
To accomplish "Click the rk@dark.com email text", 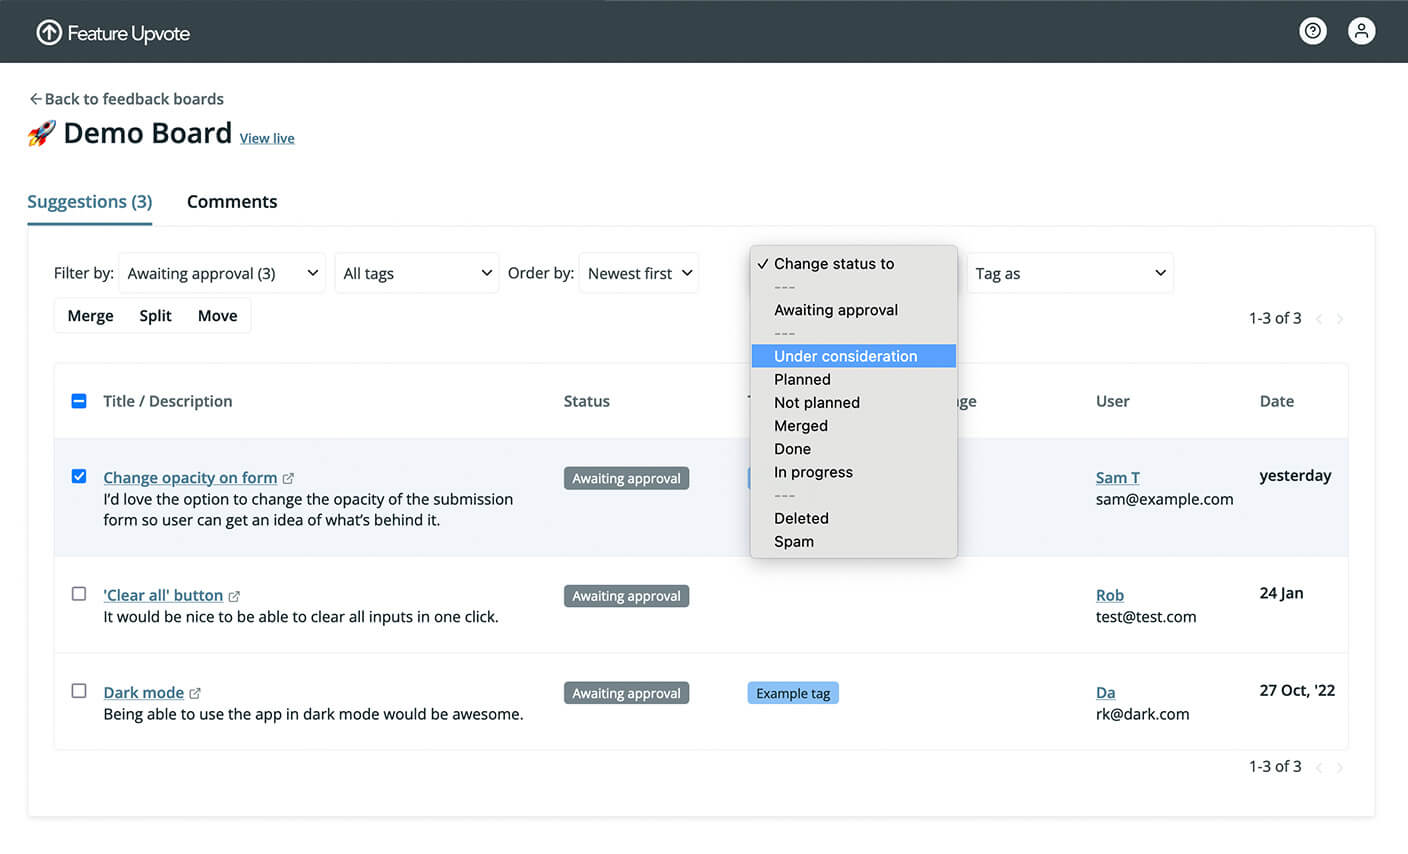I will [1142, 714].
